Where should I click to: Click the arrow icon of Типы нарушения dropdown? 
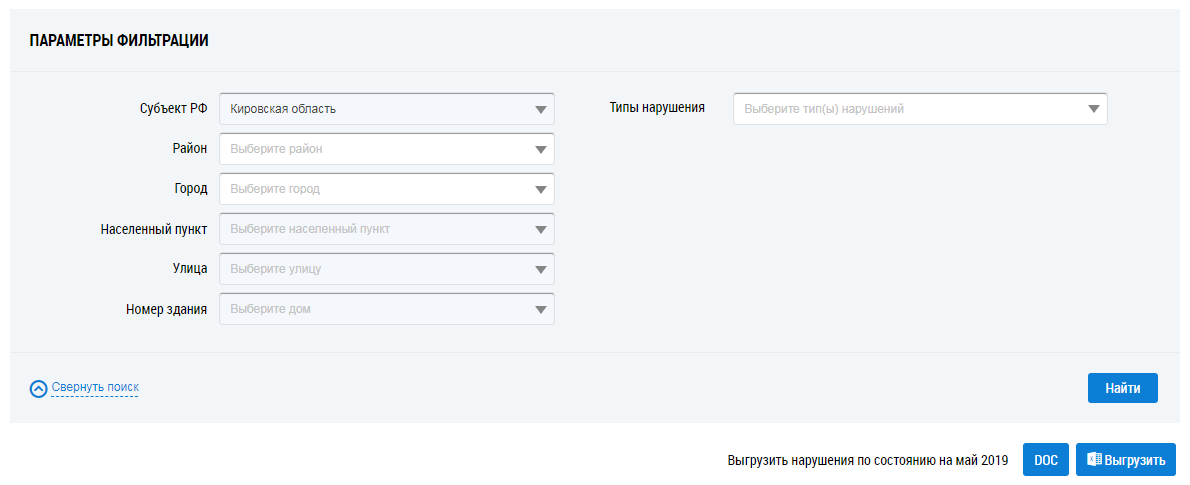tap(1093, 109)
